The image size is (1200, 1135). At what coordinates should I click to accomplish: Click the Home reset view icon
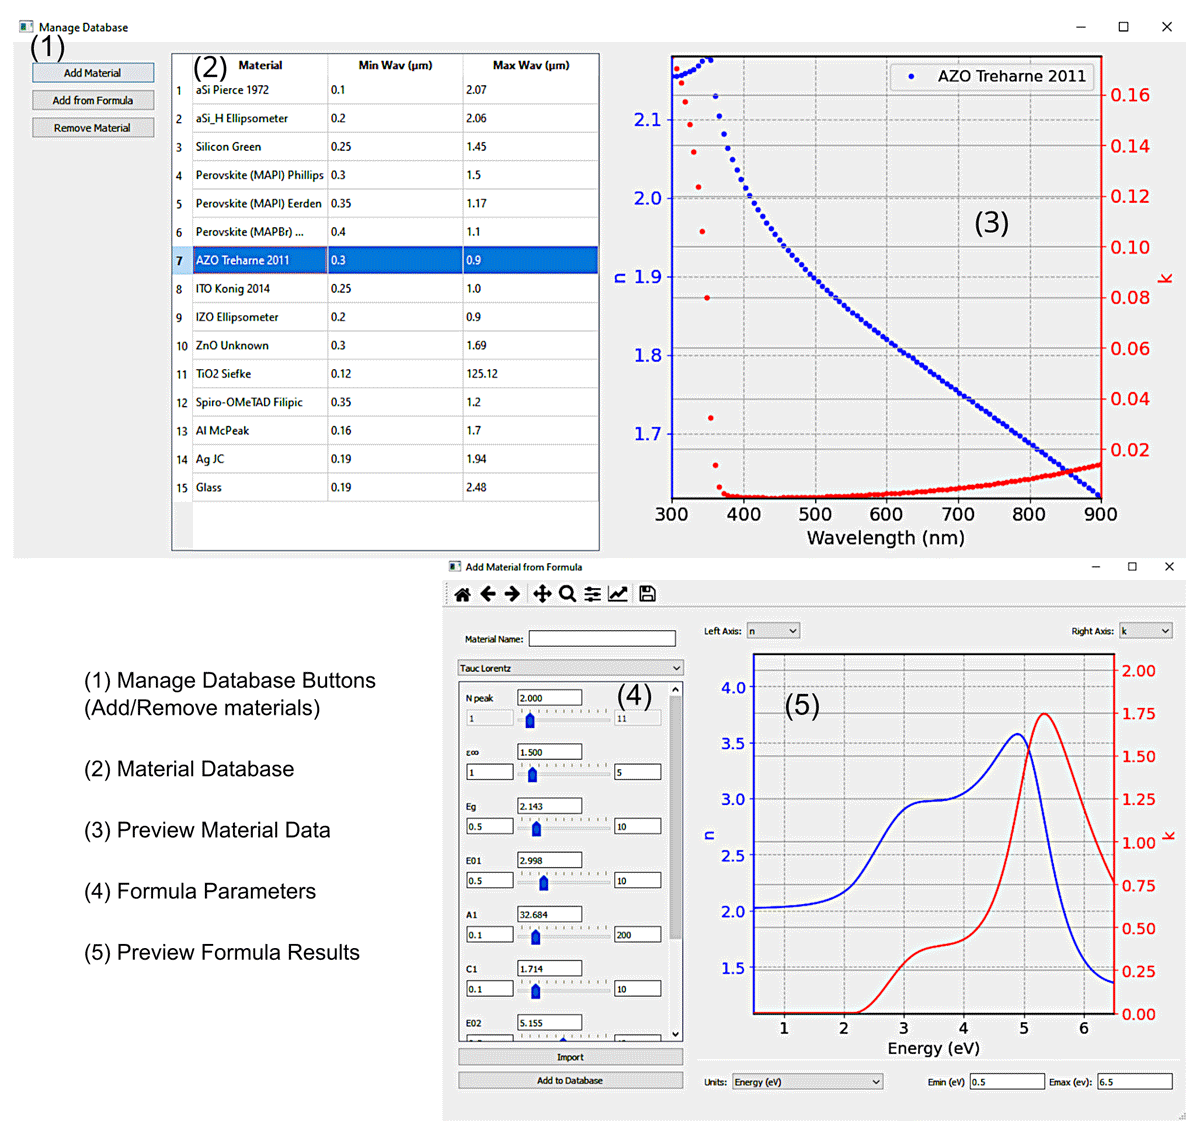tap(462, 594)
